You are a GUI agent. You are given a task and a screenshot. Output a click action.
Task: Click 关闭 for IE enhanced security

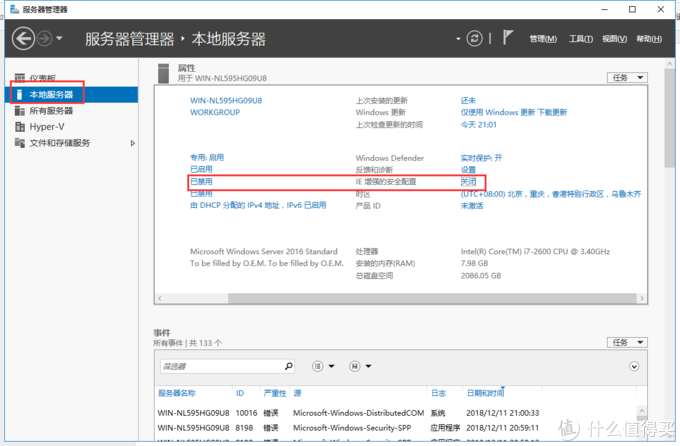click(468, 182)
